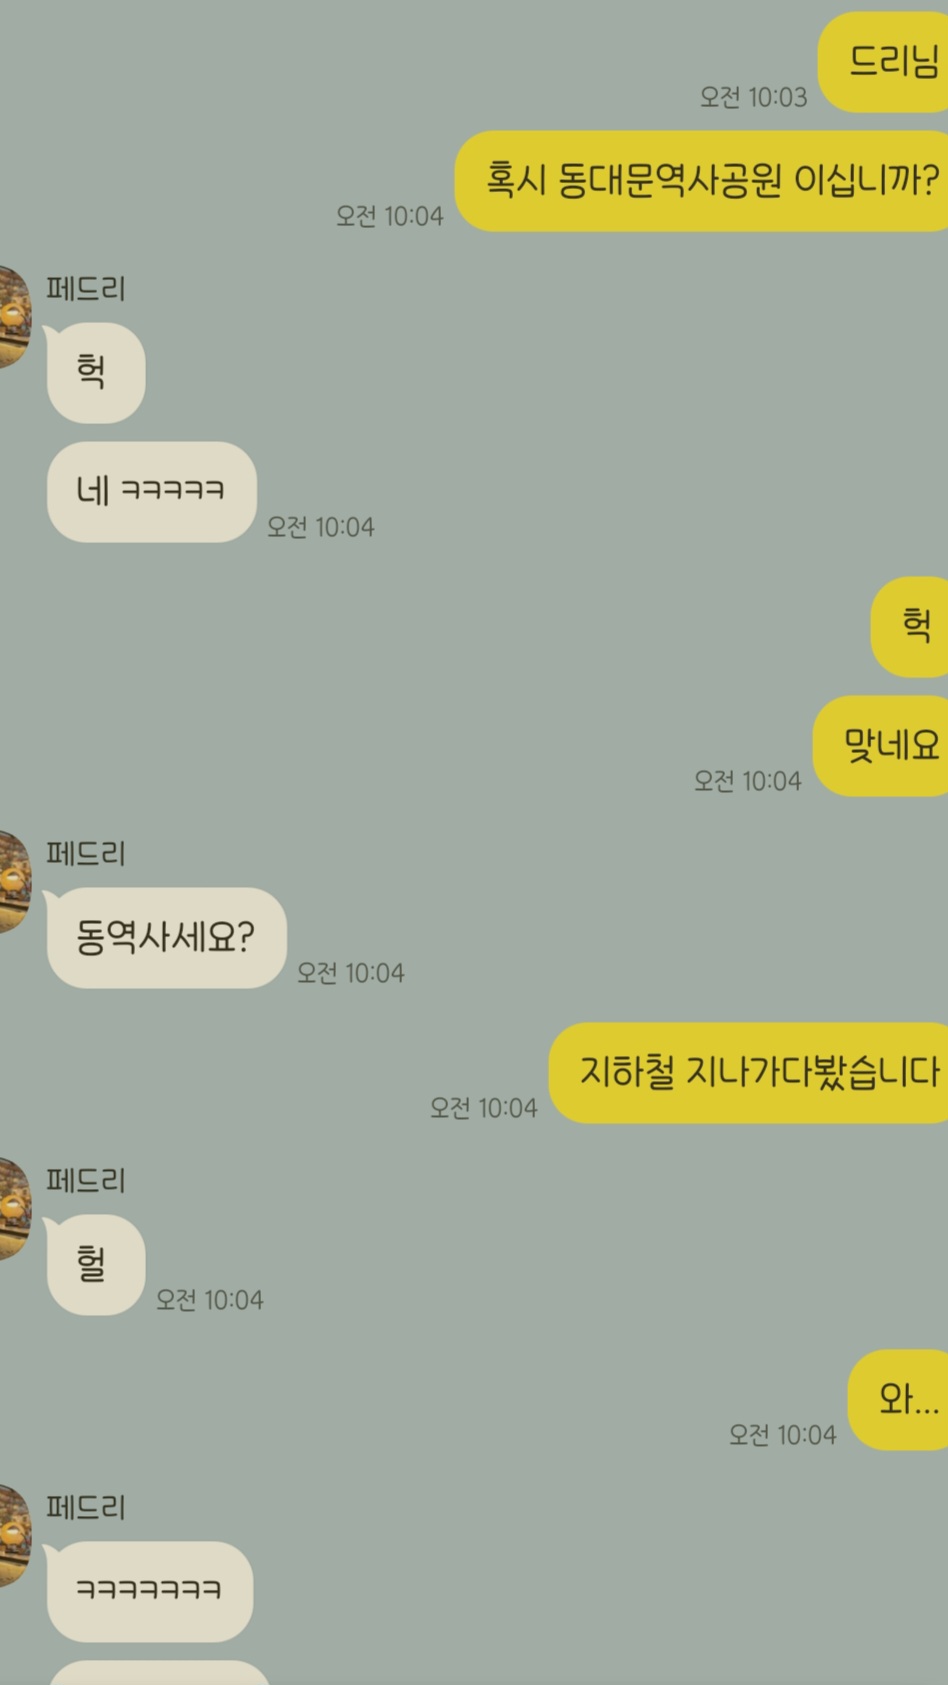Tap 페드리's avatar beside the 헐 message
This screenshot has width=948, height=1685.
click(14, 1208)
